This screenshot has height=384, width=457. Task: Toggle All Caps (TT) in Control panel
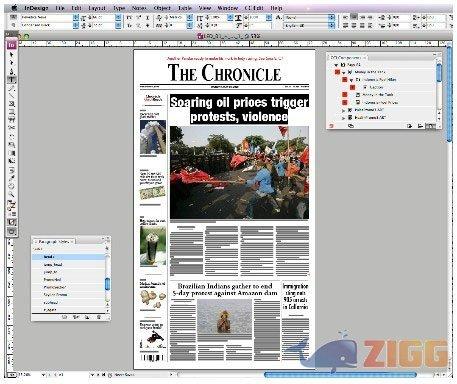pyautogui.click(x=129, y=17)
